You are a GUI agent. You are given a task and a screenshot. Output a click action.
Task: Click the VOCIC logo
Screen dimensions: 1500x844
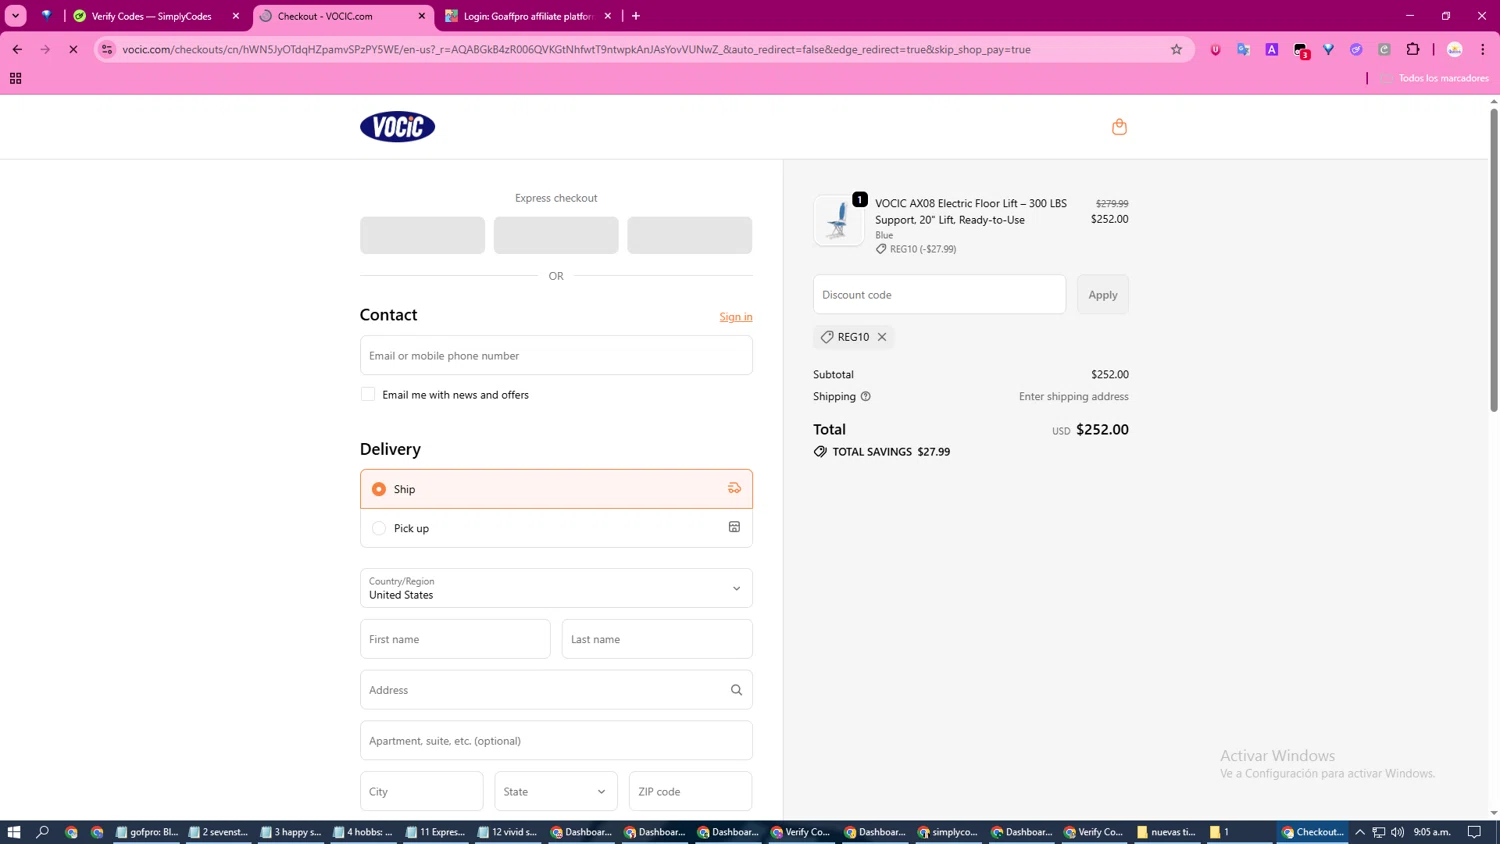[x=397, y=127]
